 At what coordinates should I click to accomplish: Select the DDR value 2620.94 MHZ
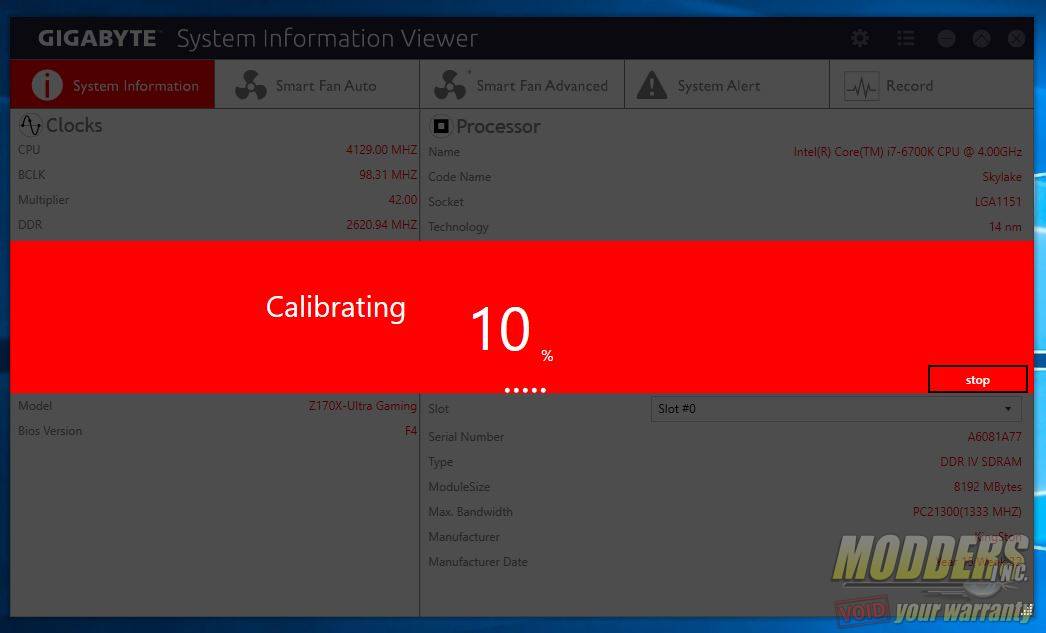382,225
